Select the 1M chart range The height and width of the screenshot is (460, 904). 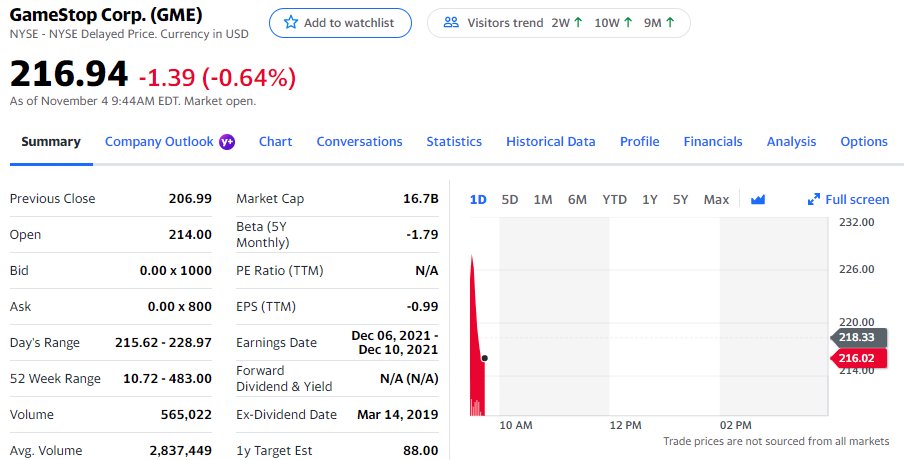coord(543,199)
